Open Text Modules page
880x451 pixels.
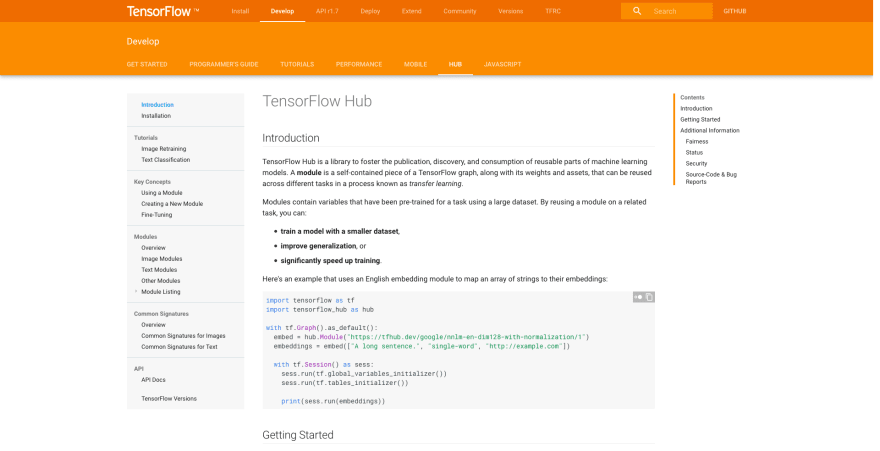[x=159, y=270]
